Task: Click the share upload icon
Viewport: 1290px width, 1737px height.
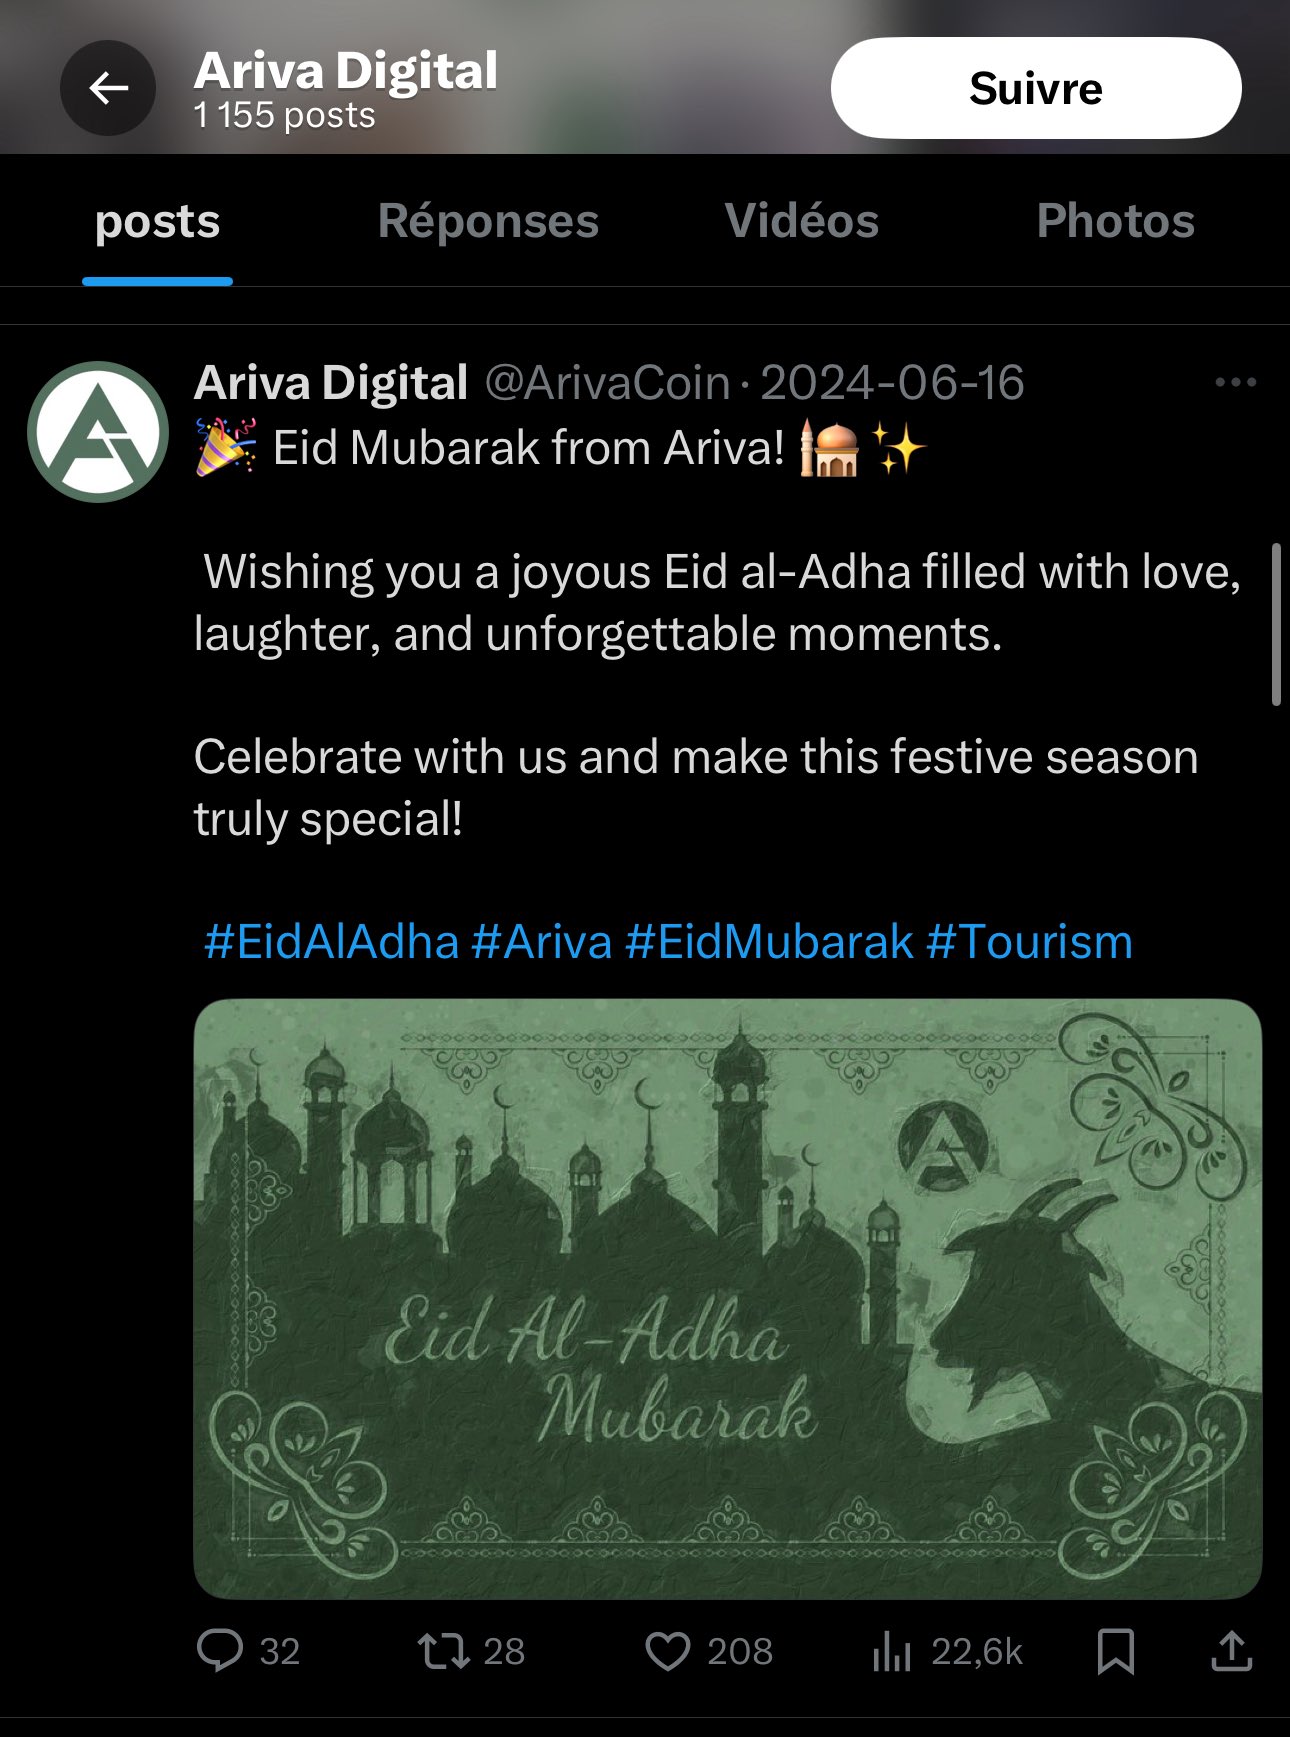Action: 1231,1650
